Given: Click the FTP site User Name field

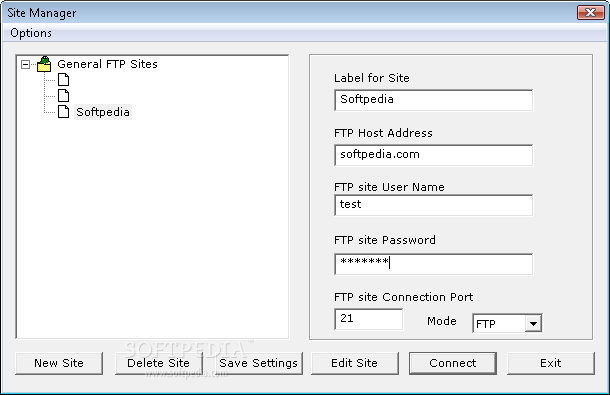Looking at the screenshot, I should point(433,205).
